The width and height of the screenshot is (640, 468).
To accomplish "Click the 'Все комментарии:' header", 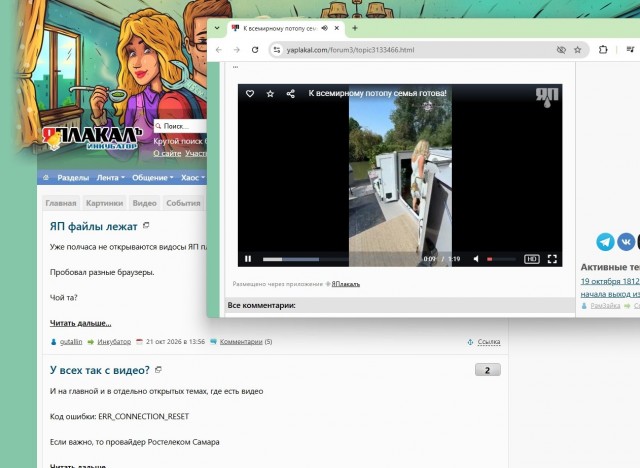I will coord(262,305).
